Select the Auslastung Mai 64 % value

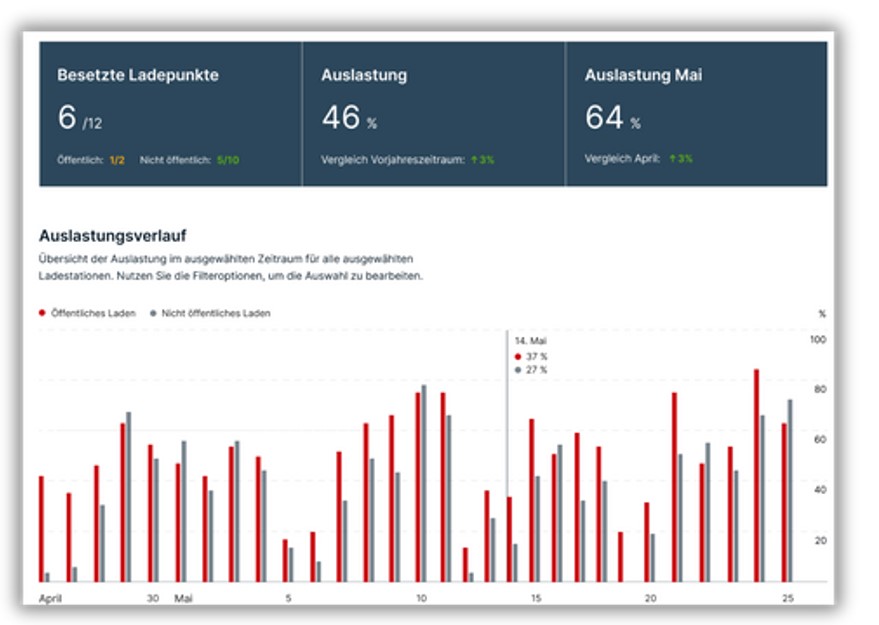pos(612,118)
